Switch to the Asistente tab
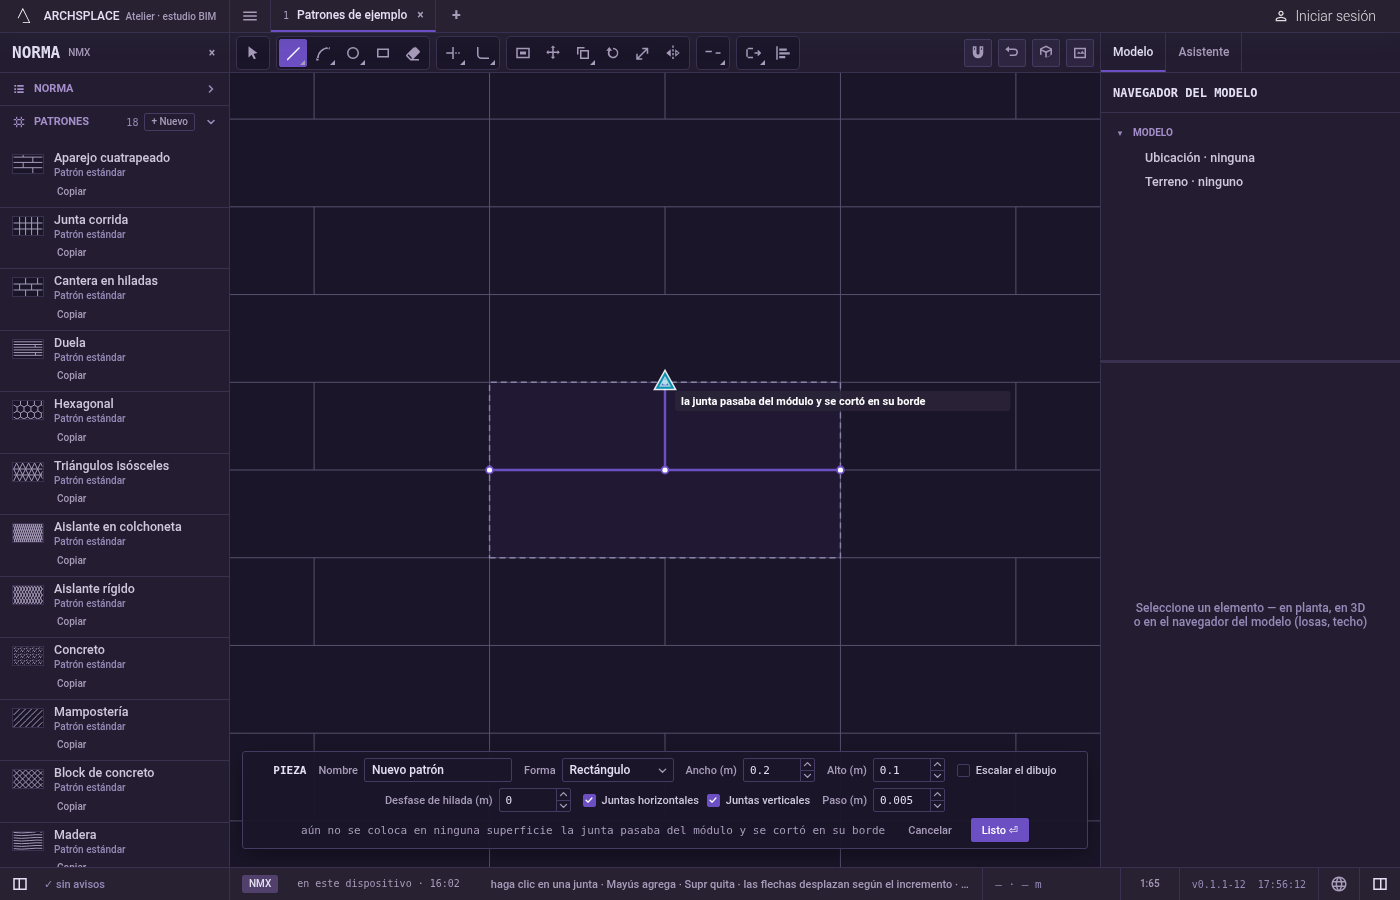 pyautogui.click(x=1203, y=52)
